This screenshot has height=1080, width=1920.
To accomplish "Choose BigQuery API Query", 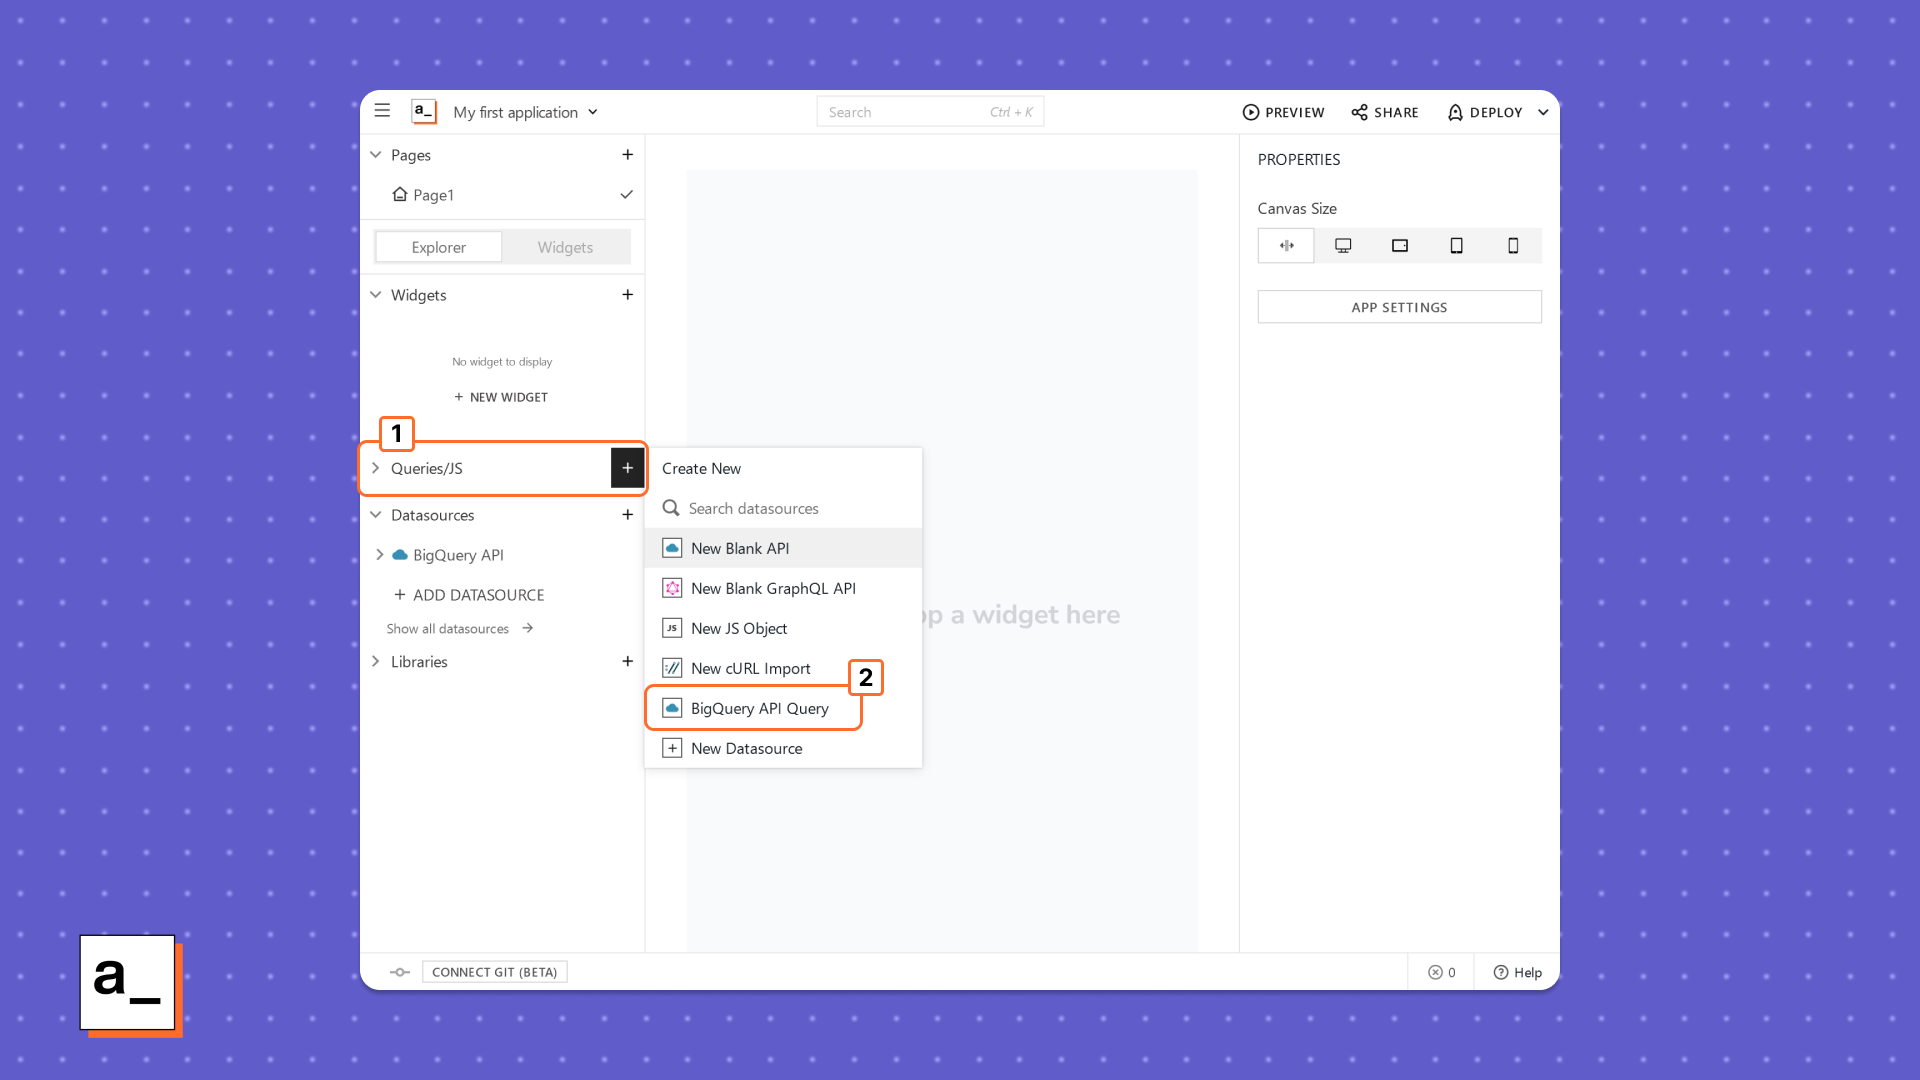I will pos(783,708).
